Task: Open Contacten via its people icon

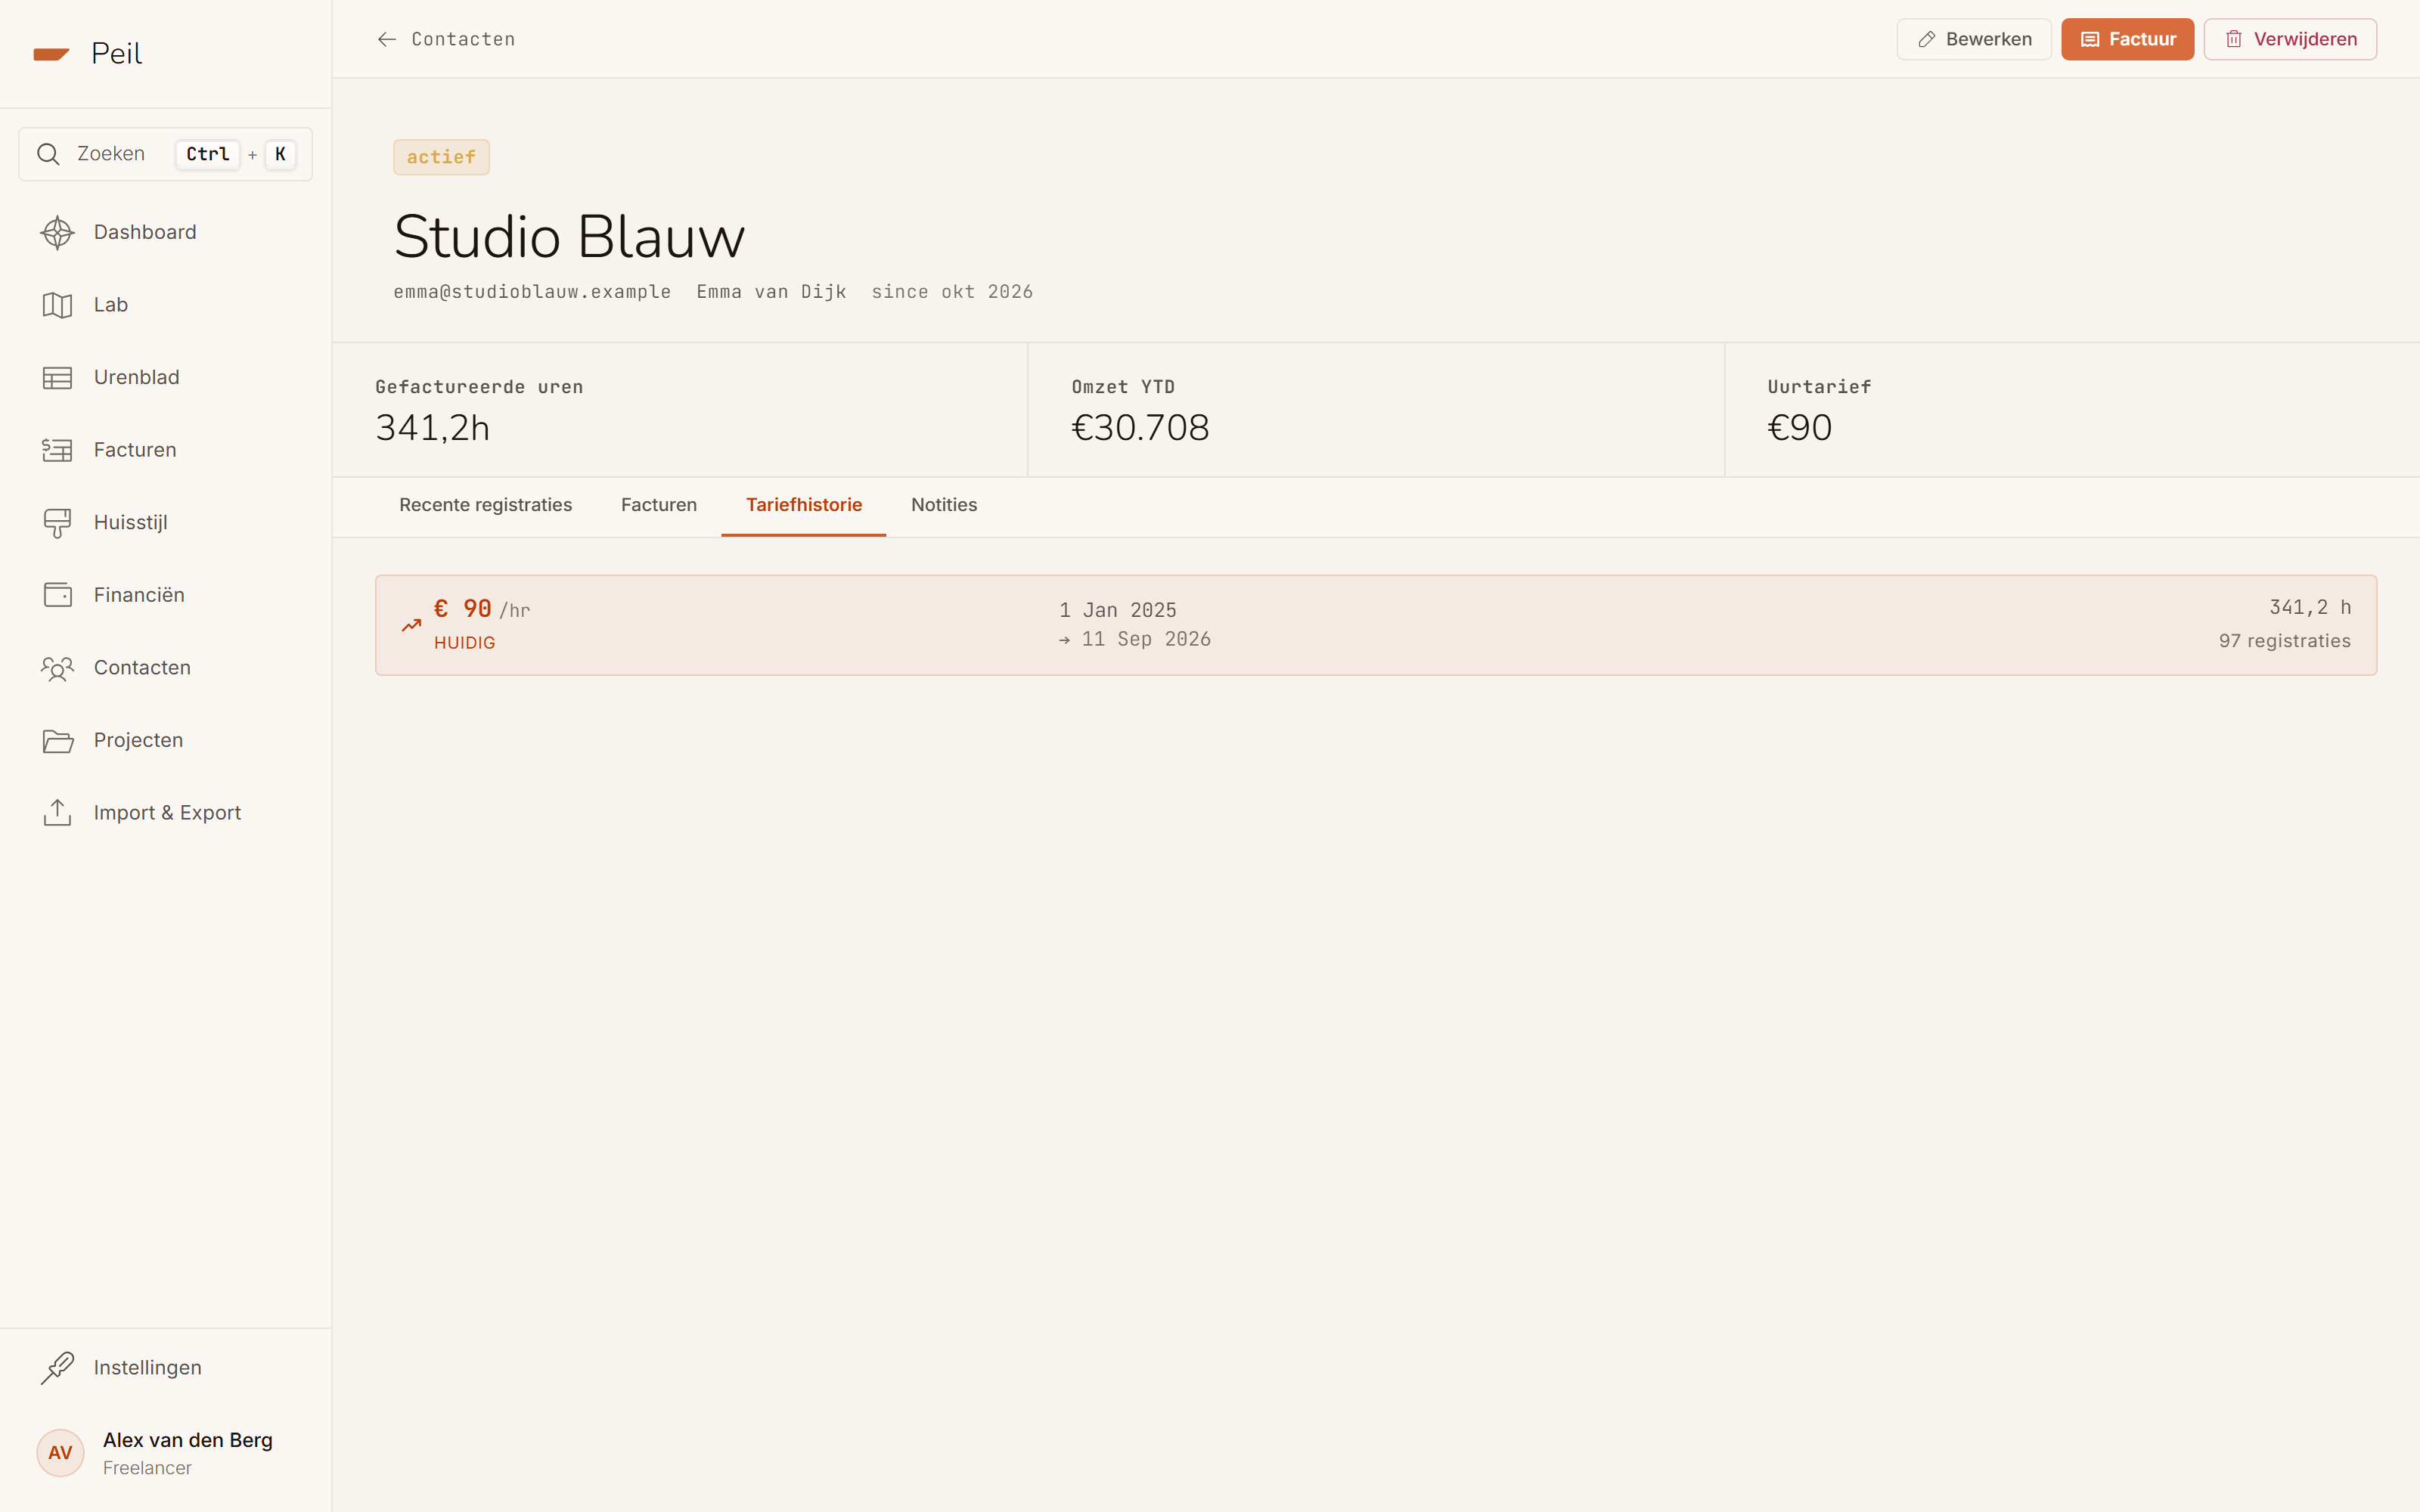Action: click(57, 668)
